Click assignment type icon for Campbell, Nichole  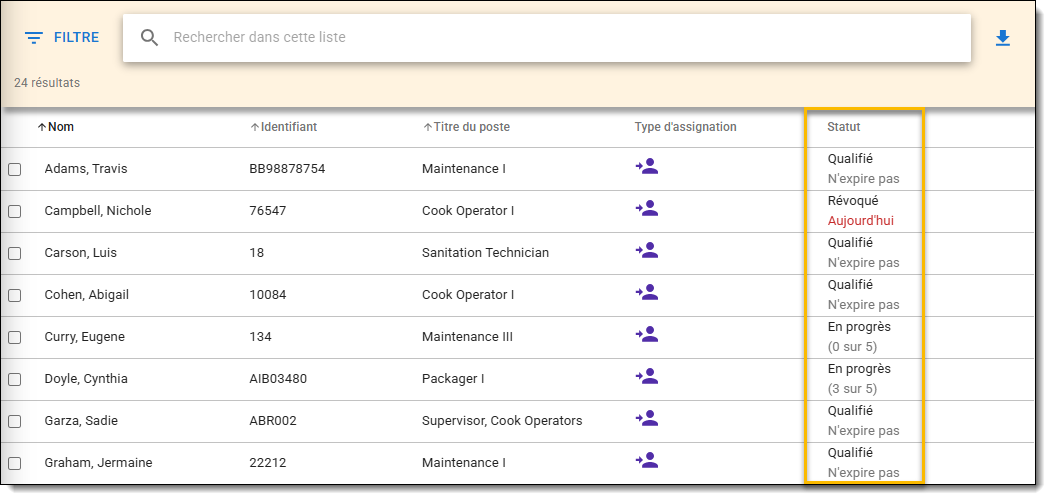(x=647, y=209)
